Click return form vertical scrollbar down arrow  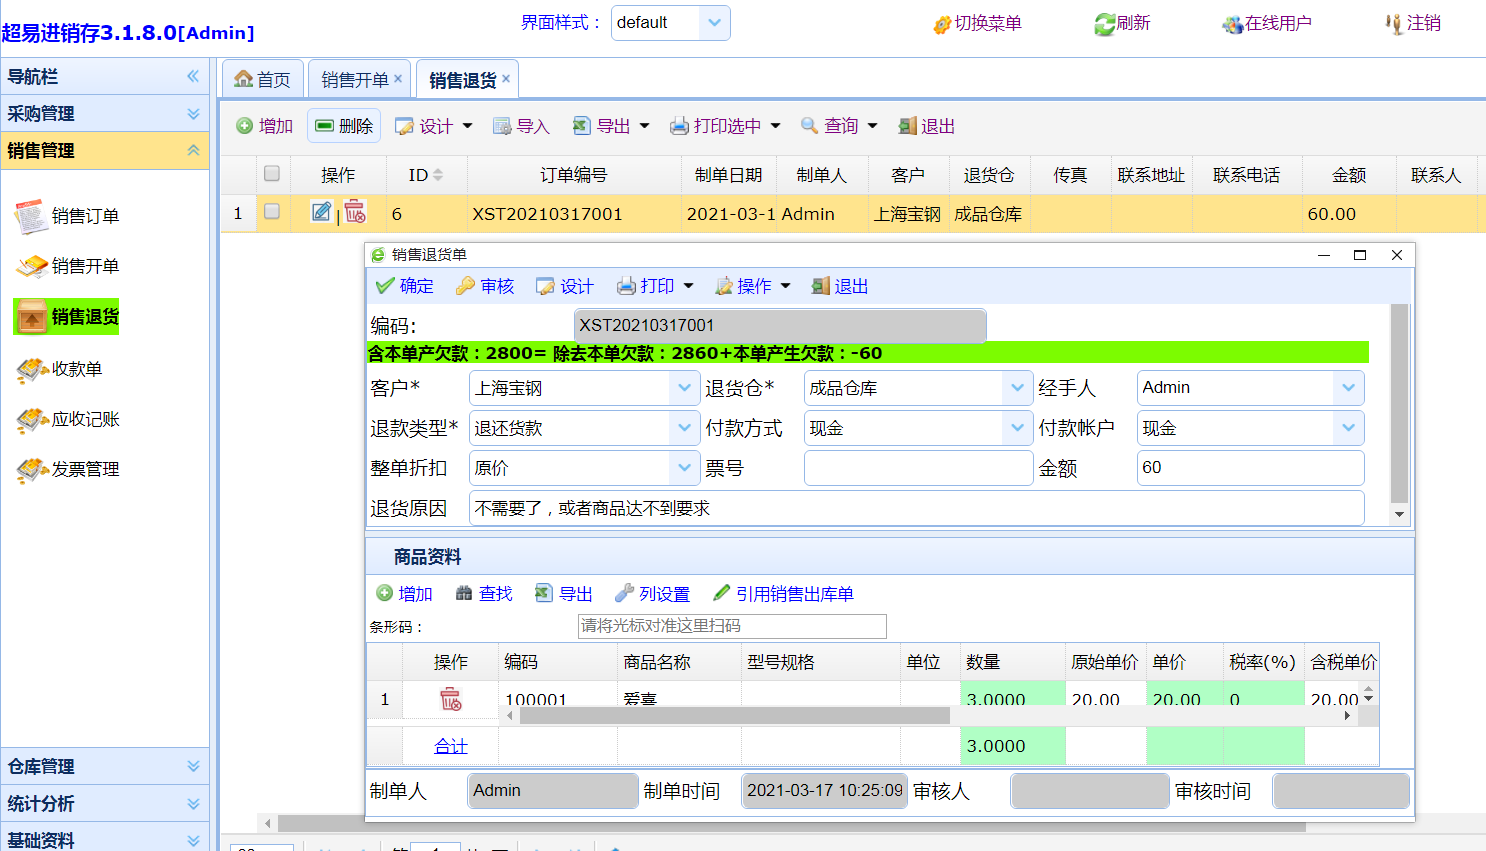1399,514
